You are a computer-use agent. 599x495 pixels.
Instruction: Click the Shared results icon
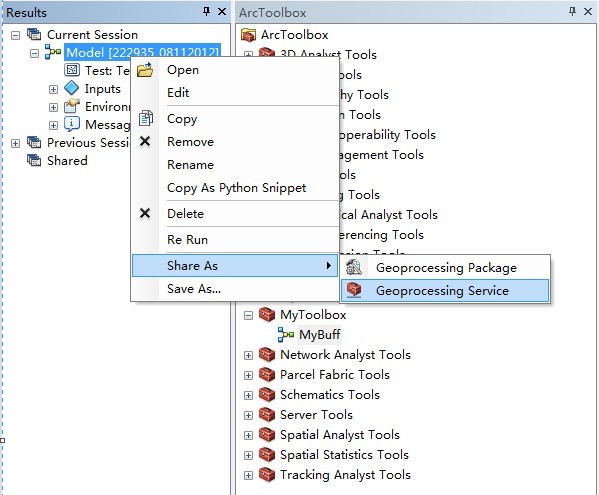click(34, 160)
